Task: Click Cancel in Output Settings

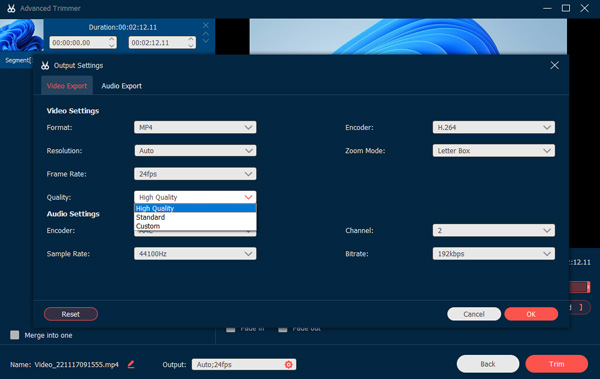Action: (x=474, y=314)
